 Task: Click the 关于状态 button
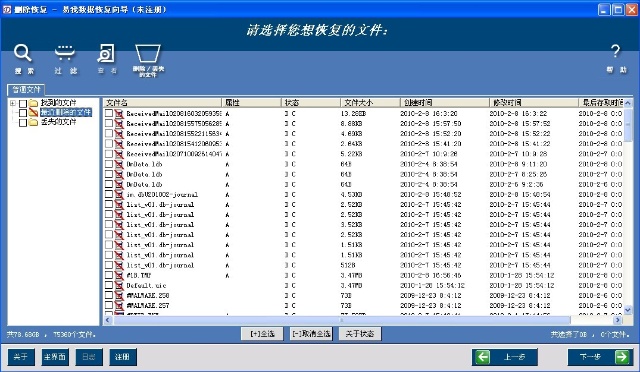coord(360,334)
